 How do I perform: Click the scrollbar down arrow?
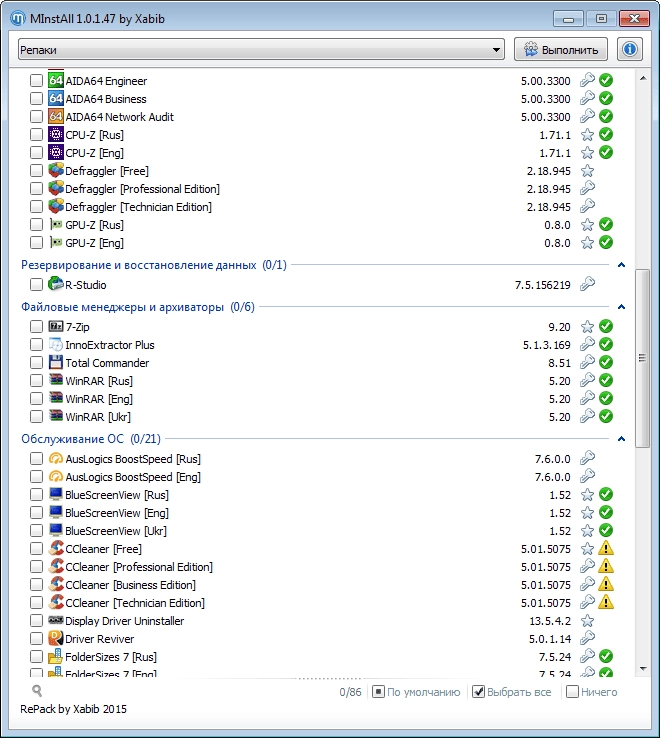(x=643, y=669)
